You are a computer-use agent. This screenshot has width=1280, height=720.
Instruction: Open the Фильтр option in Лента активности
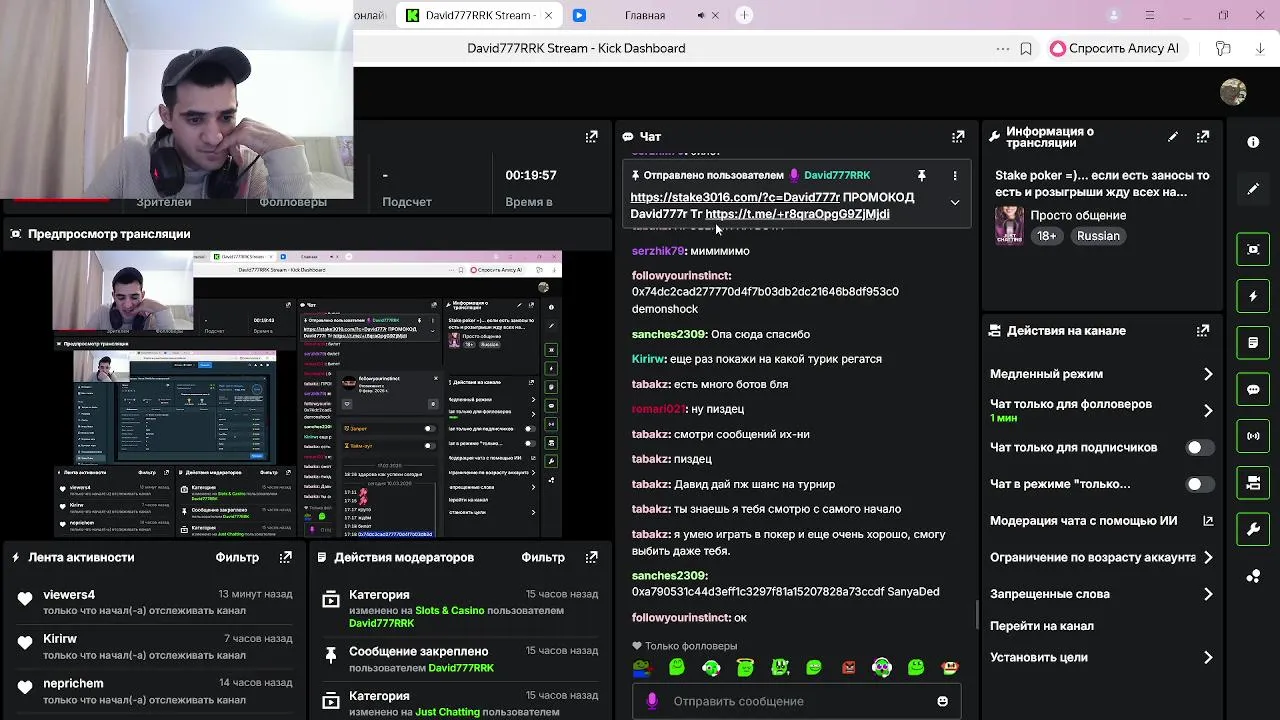click(237, 557)
